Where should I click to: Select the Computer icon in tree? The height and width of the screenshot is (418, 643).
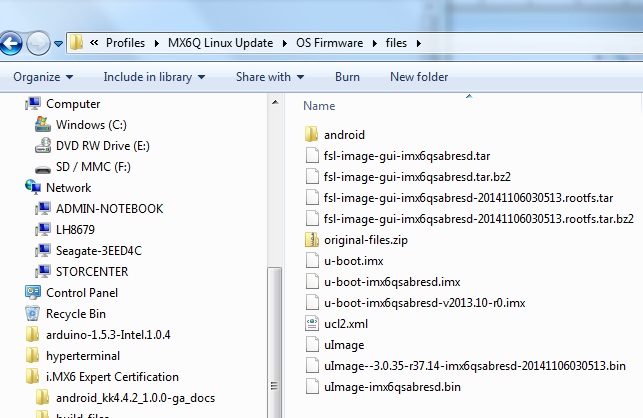pyautogui.click(x=33, y=103)
